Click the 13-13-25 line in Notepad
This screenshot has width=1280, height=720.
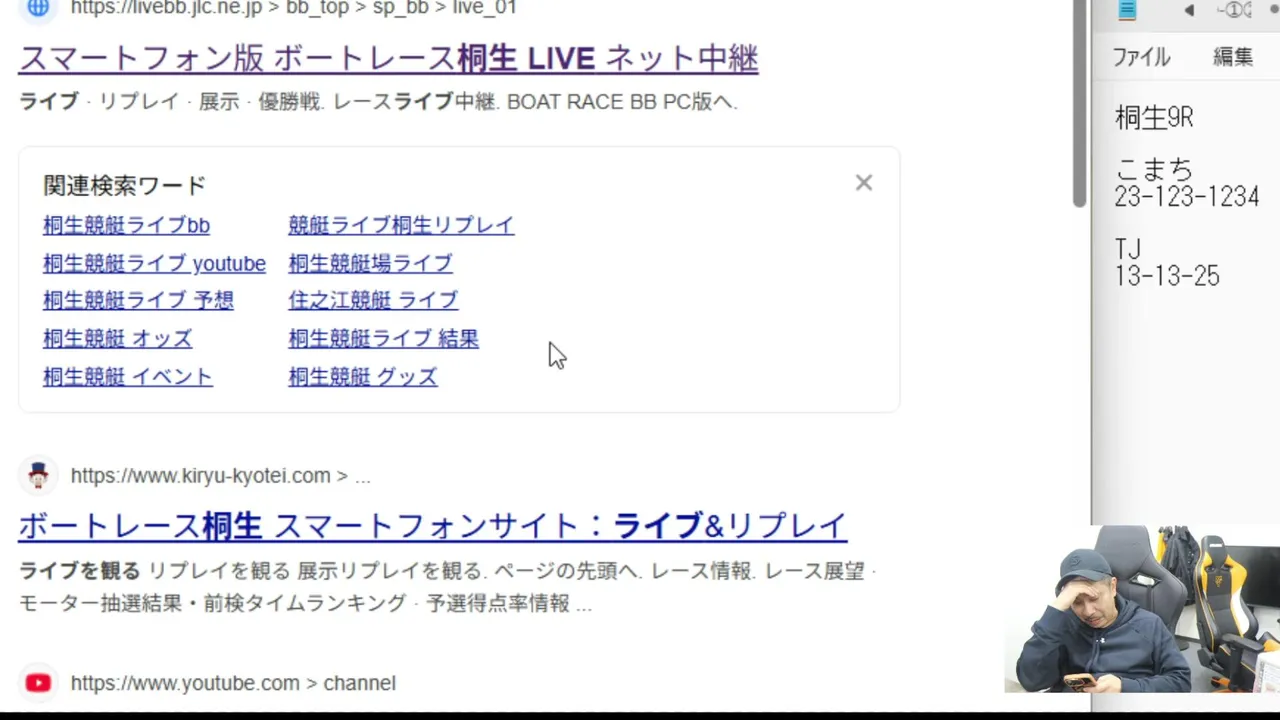click(1167, 277)
